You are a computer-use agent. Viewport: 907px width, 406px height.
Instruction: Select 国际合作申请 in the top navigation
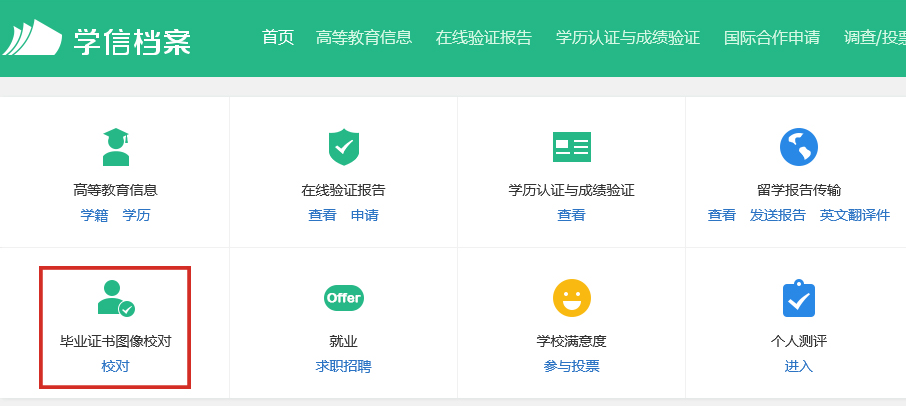click(771, 38)
